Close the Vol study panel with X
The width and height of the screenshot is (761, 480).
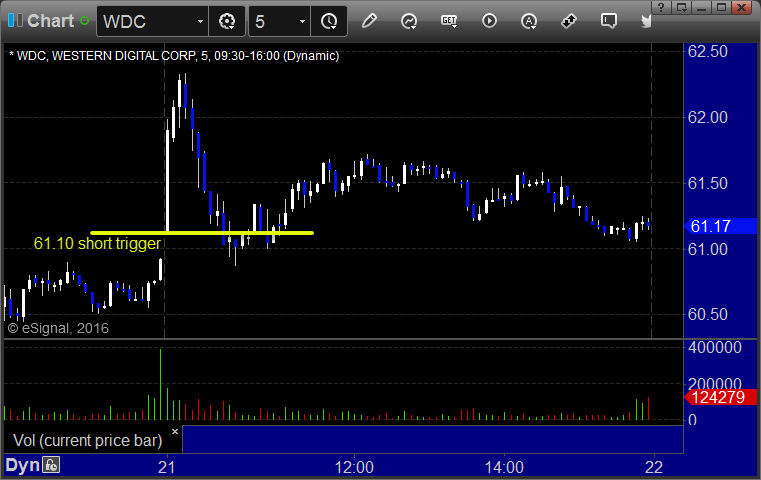175,431
